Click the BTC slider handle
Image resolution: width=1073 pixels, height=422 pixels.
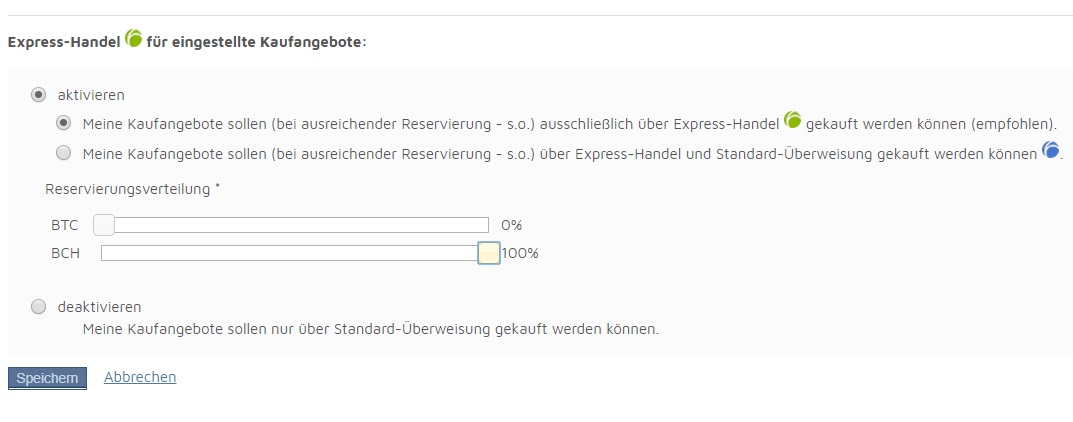pyautogui.click(x=104, y=225)
